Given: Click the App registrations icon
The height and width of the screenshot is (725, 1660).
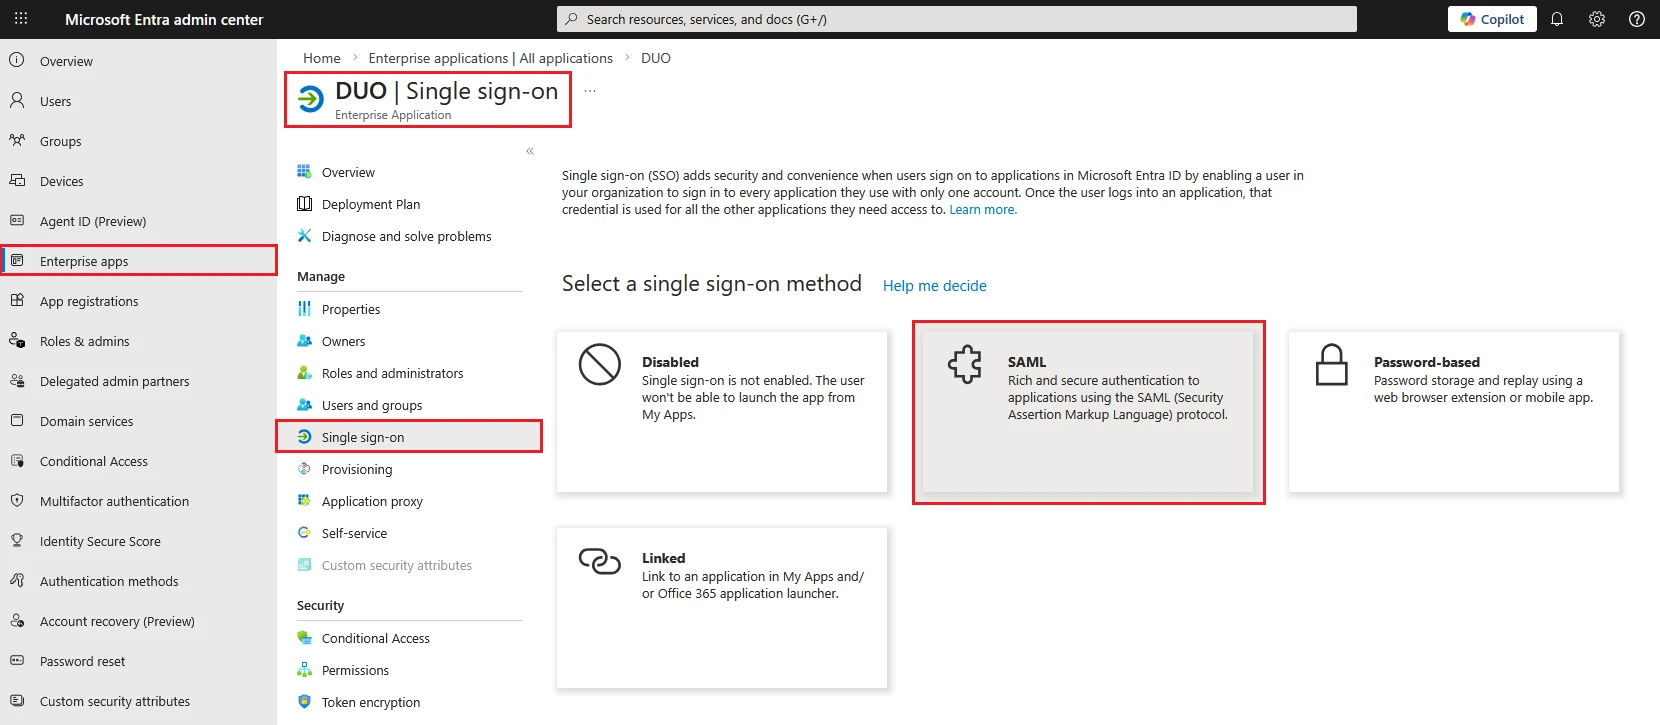Looking at the screenshot, I should [x=17, y=300].
